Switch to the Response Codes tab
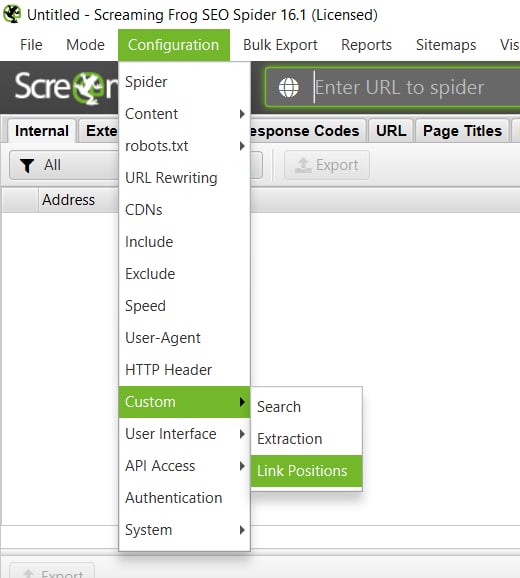Image resolution: width=520 pixels, height=578 pixels. point(307,131)
